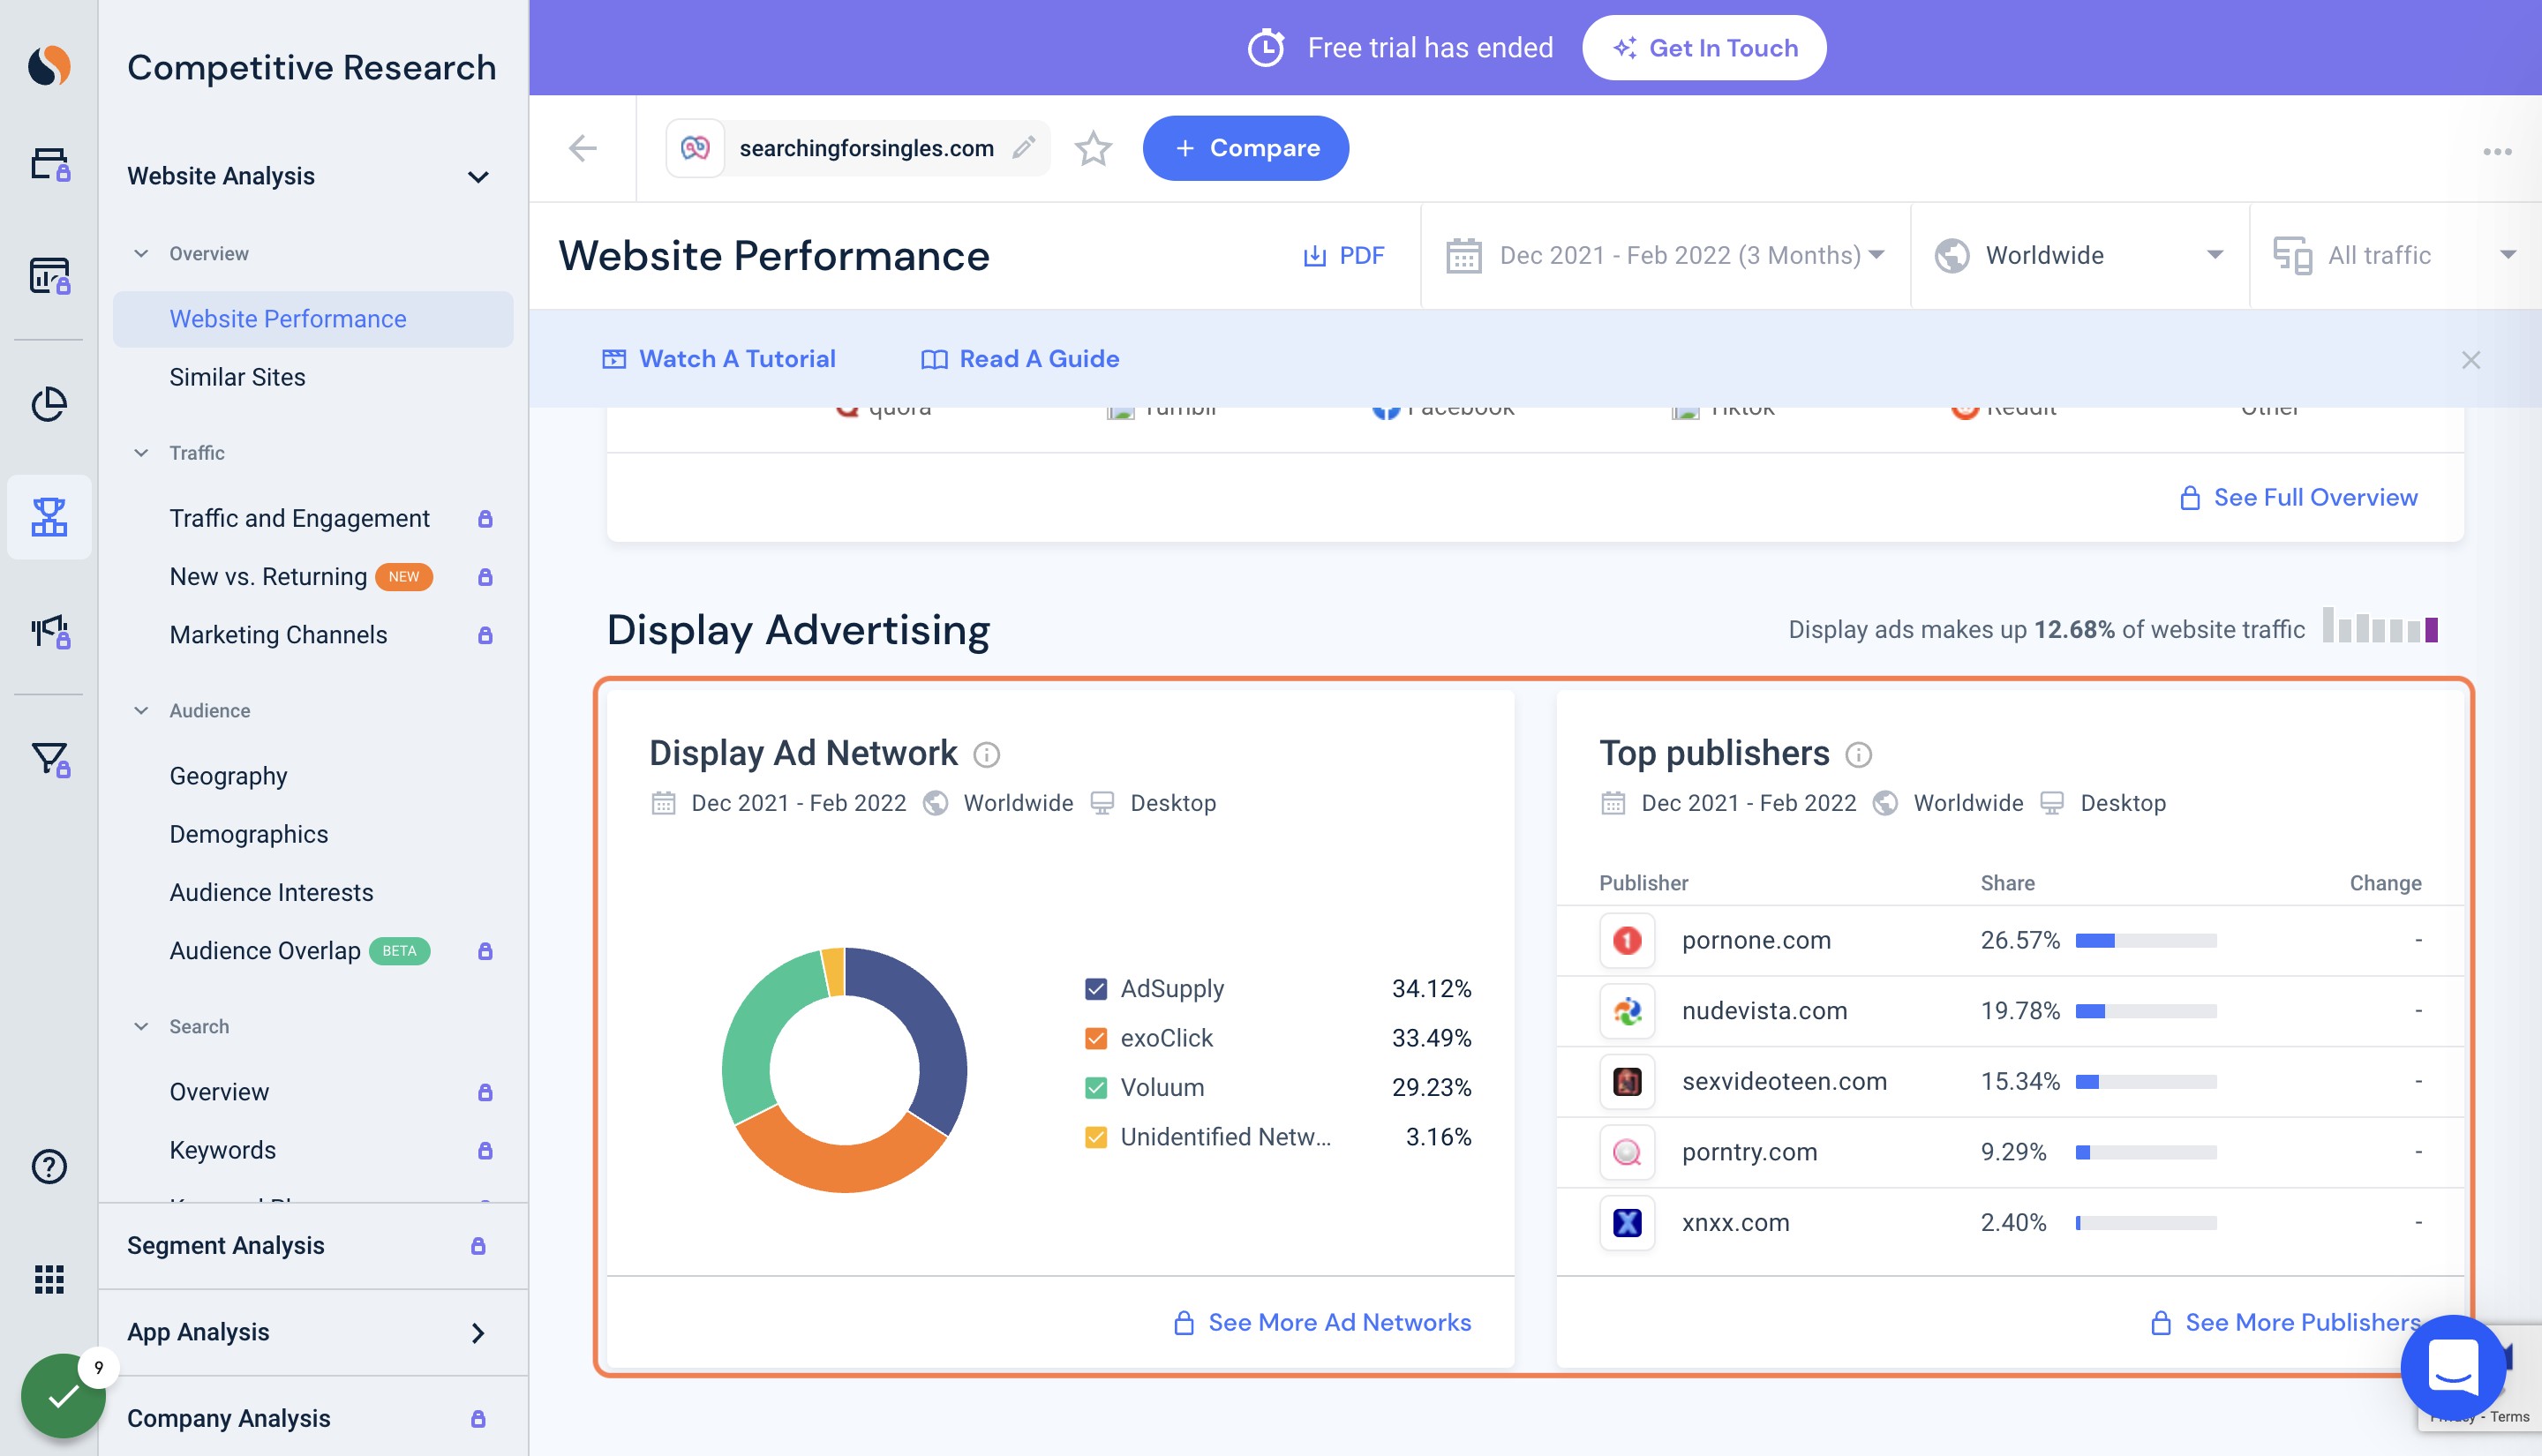Open the funnel sidebar icon

coord(49,759)
